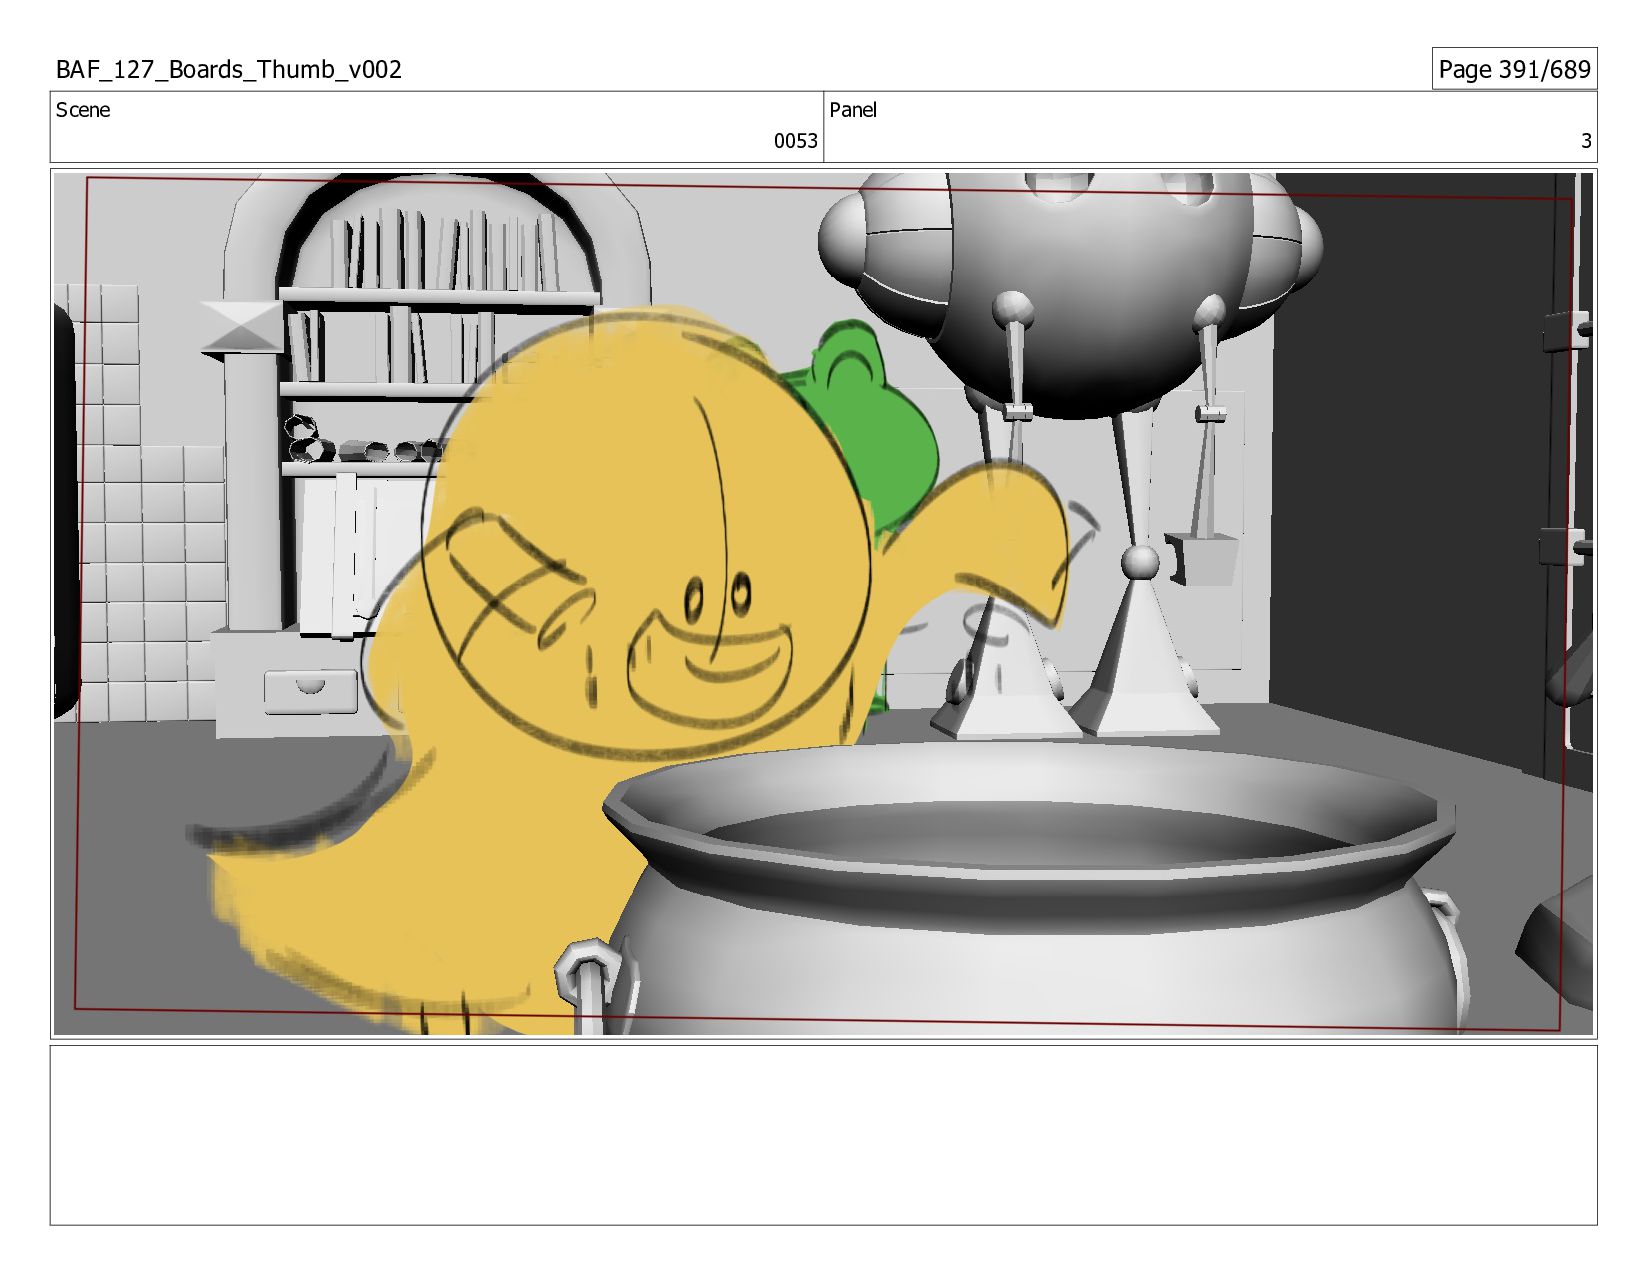Click the storyboard panel image

point(823,604)
